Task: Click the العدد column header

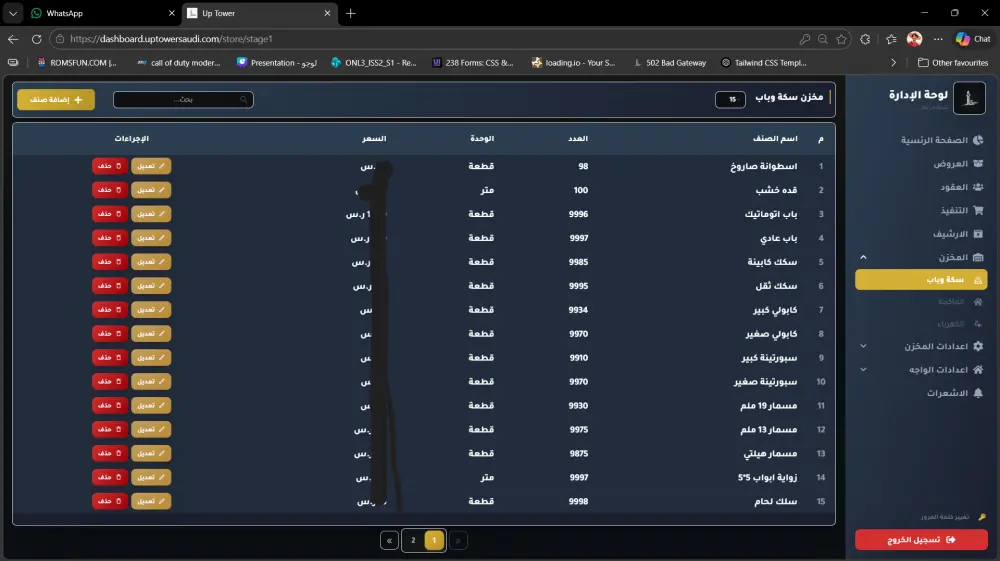Action: click(578, 138)
